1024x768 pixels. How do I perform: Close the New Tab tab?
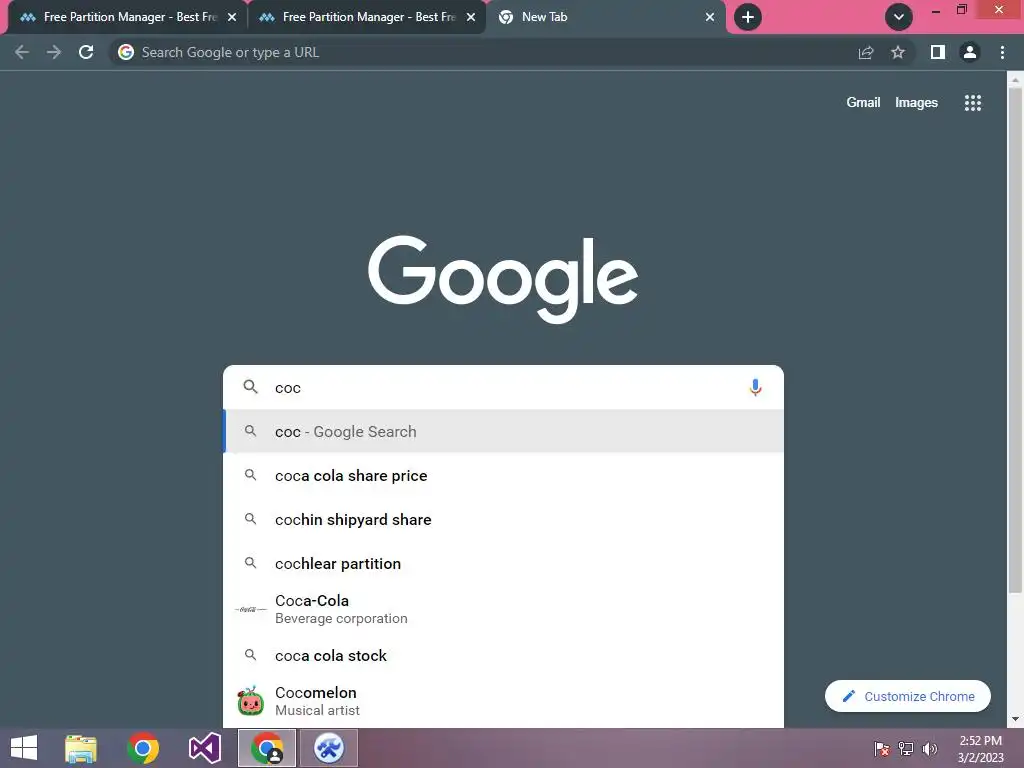710,17
